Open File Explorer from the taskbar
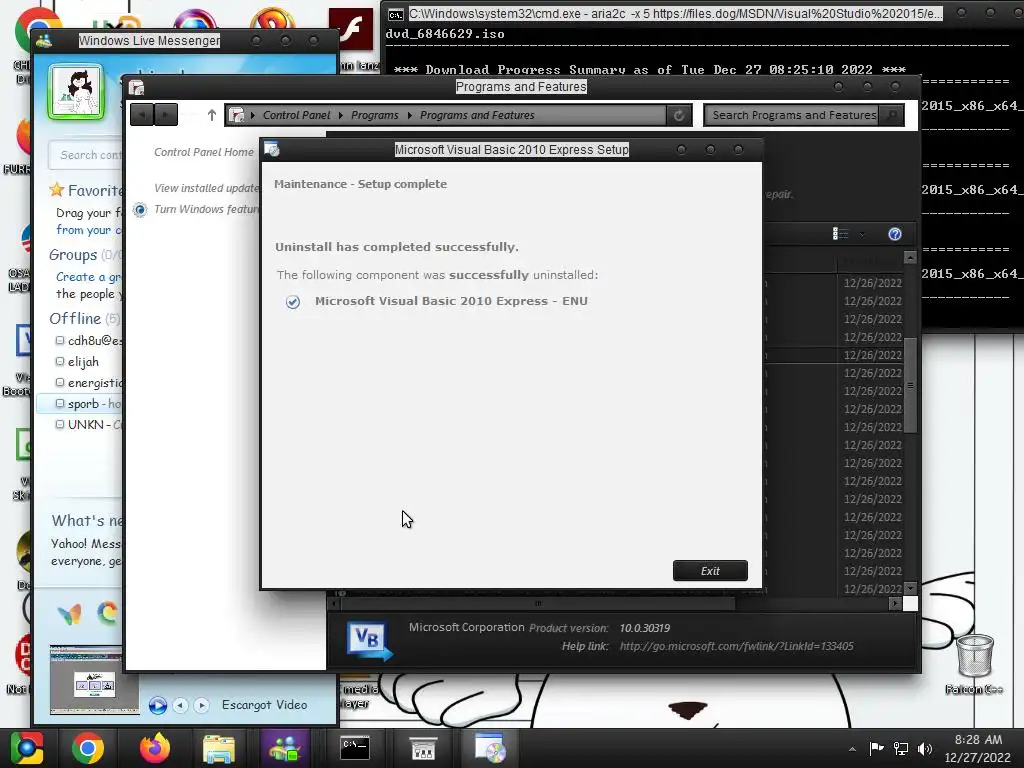This screenshot has height=768, width=1024. coord(219,748)
